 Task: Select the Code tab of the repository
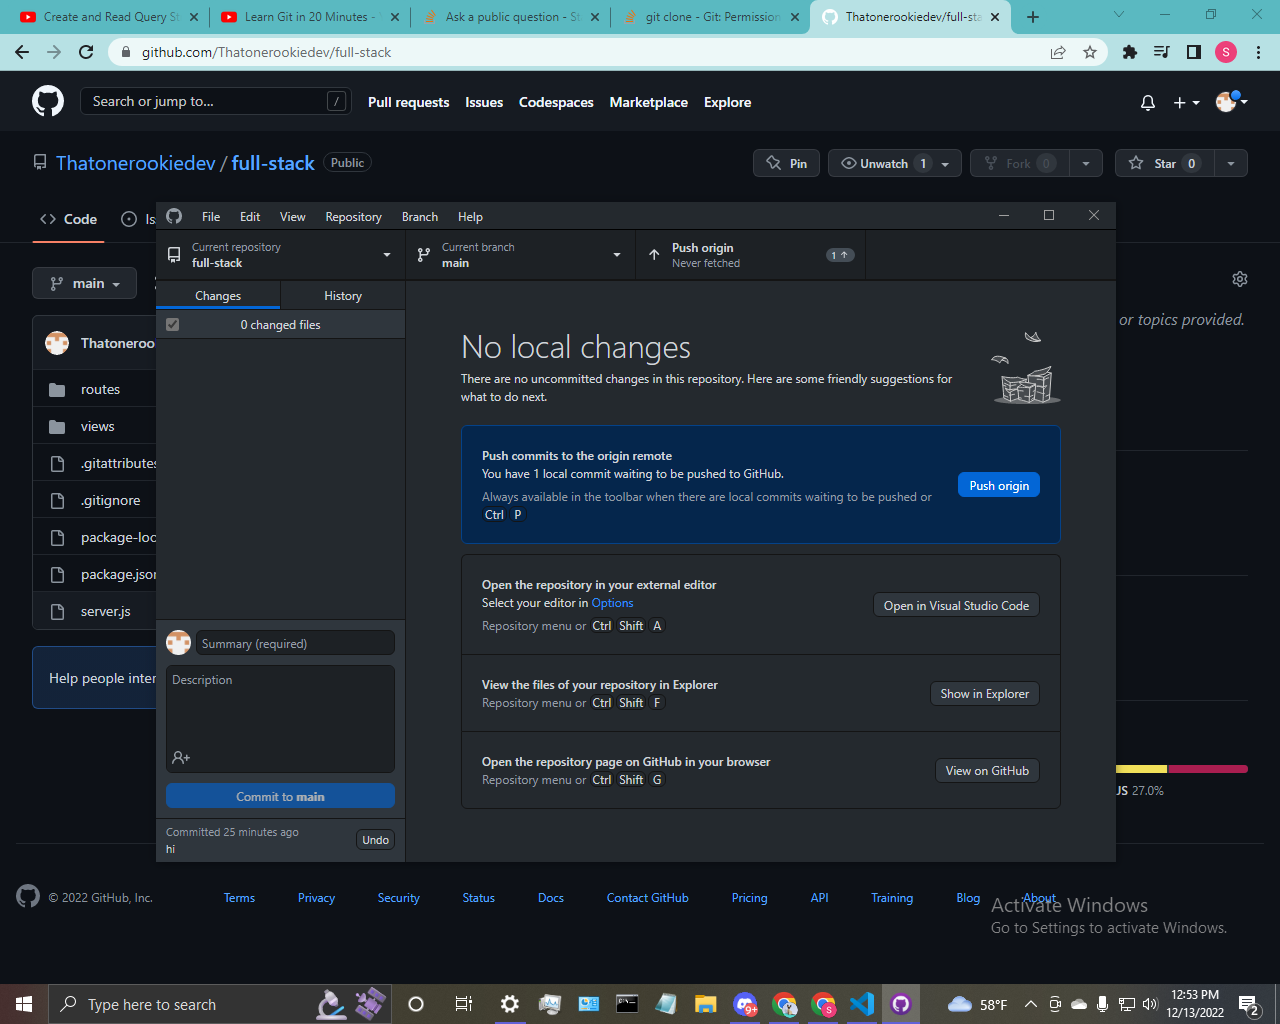(x=69, y=219)
